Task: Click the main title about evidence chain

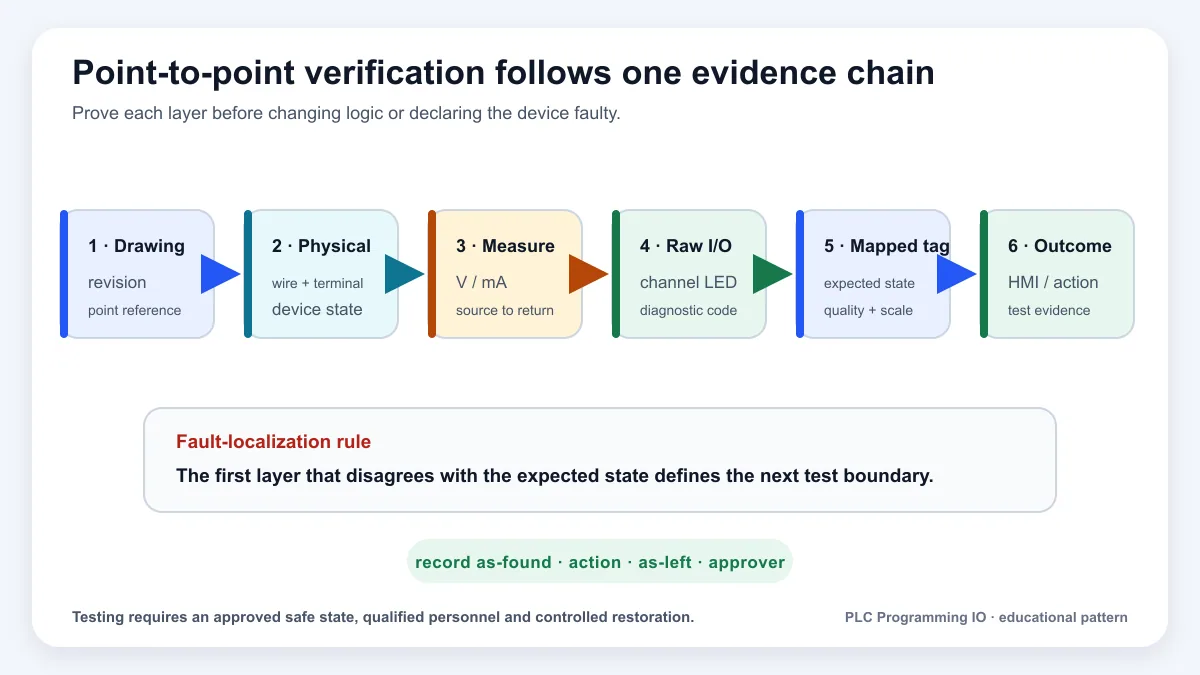Action: 503,73
